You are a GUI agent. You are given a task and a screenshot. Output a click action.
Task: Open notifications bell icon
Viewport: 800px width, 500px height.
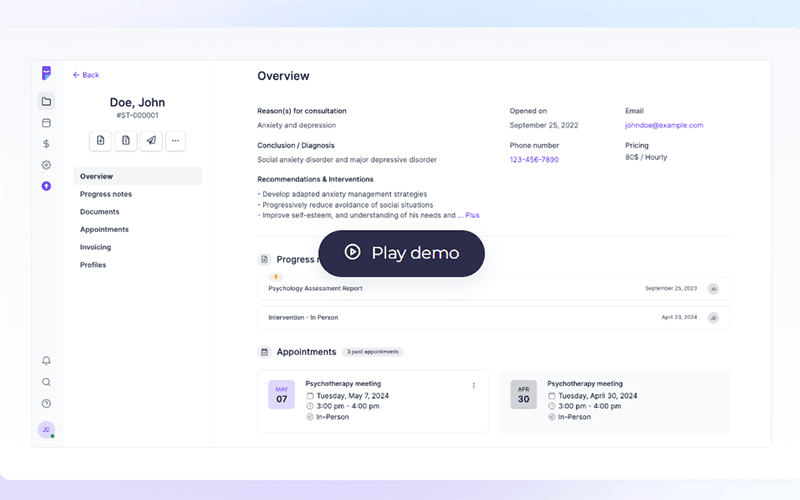46,361
